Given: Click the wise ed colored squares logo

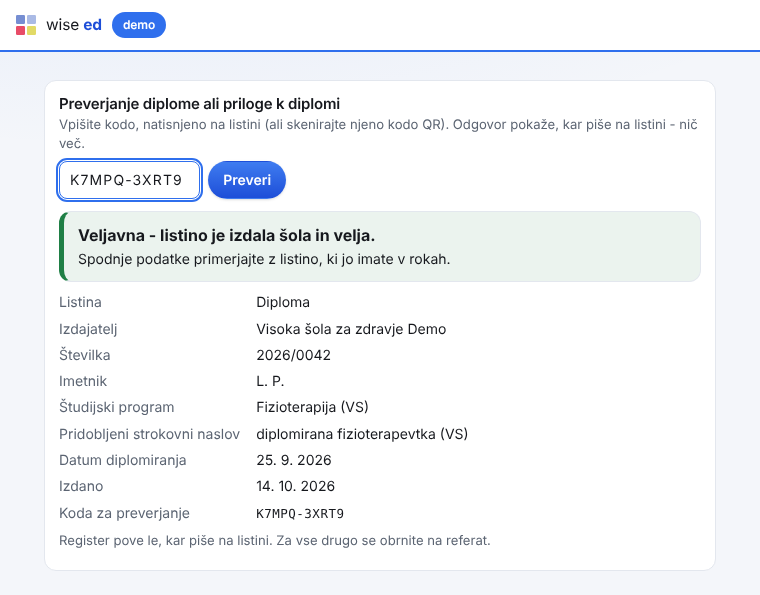Looking at the screenshot, I should click(x=26, y=25).
